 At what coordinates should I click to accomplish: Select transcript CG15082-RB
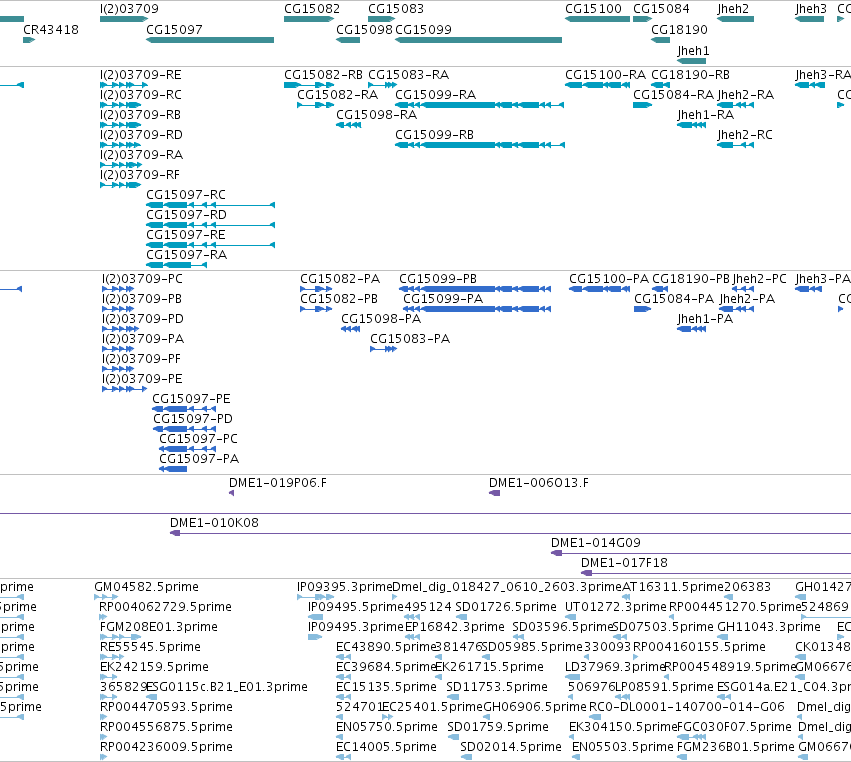pos(323,75)
